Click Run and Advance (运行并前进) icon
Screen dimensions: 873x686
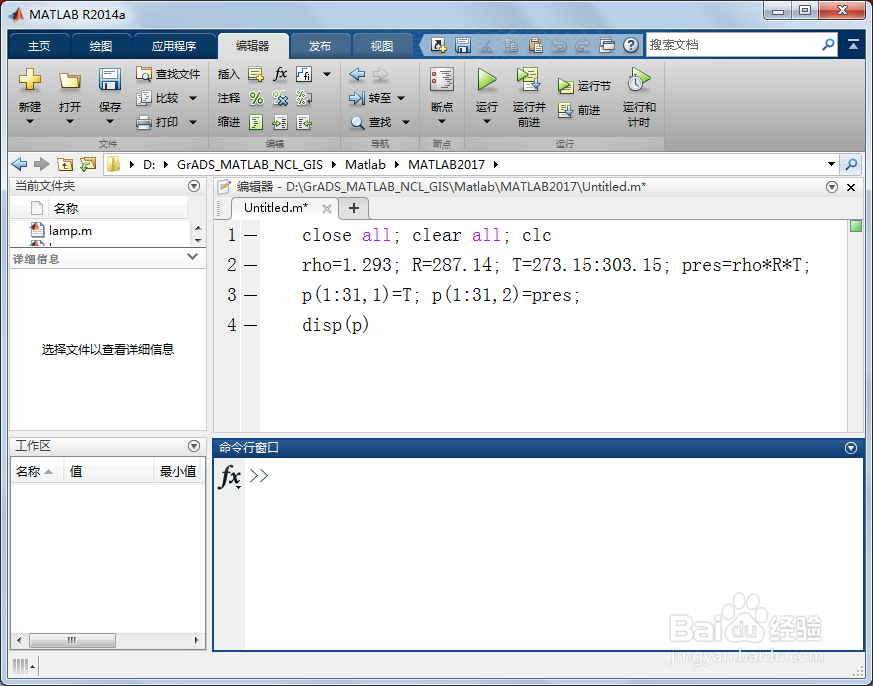point(528,80)
